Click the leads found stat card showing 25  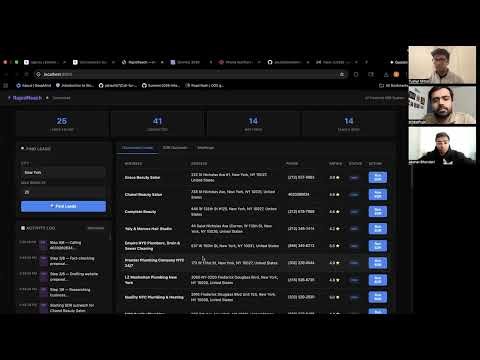click(x=62, y=124)
